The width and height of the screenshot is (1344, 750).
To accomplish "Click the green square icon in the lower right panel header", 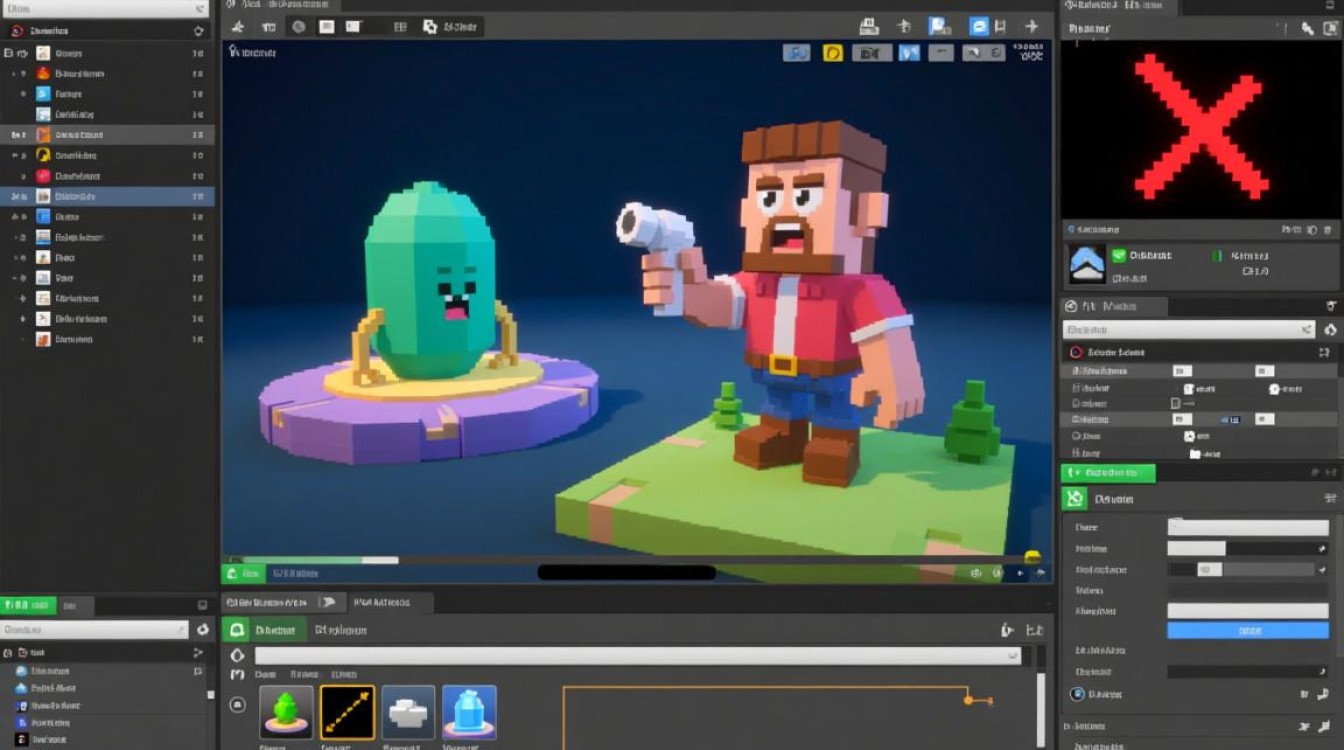I will point(1075,498).
